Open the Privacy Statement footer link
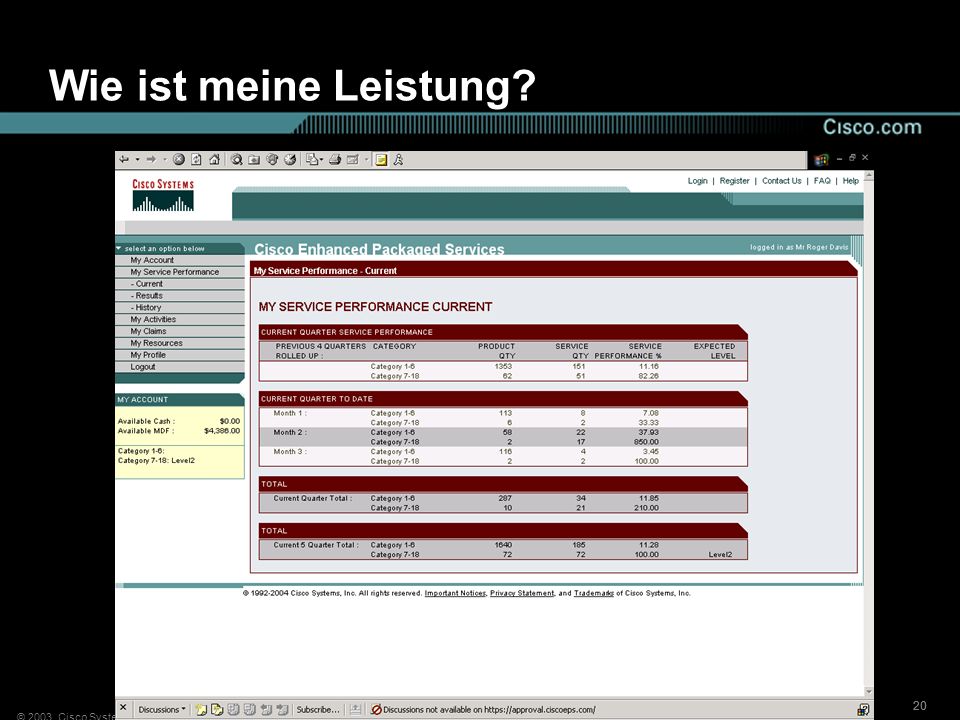 [x=522, y=593]
